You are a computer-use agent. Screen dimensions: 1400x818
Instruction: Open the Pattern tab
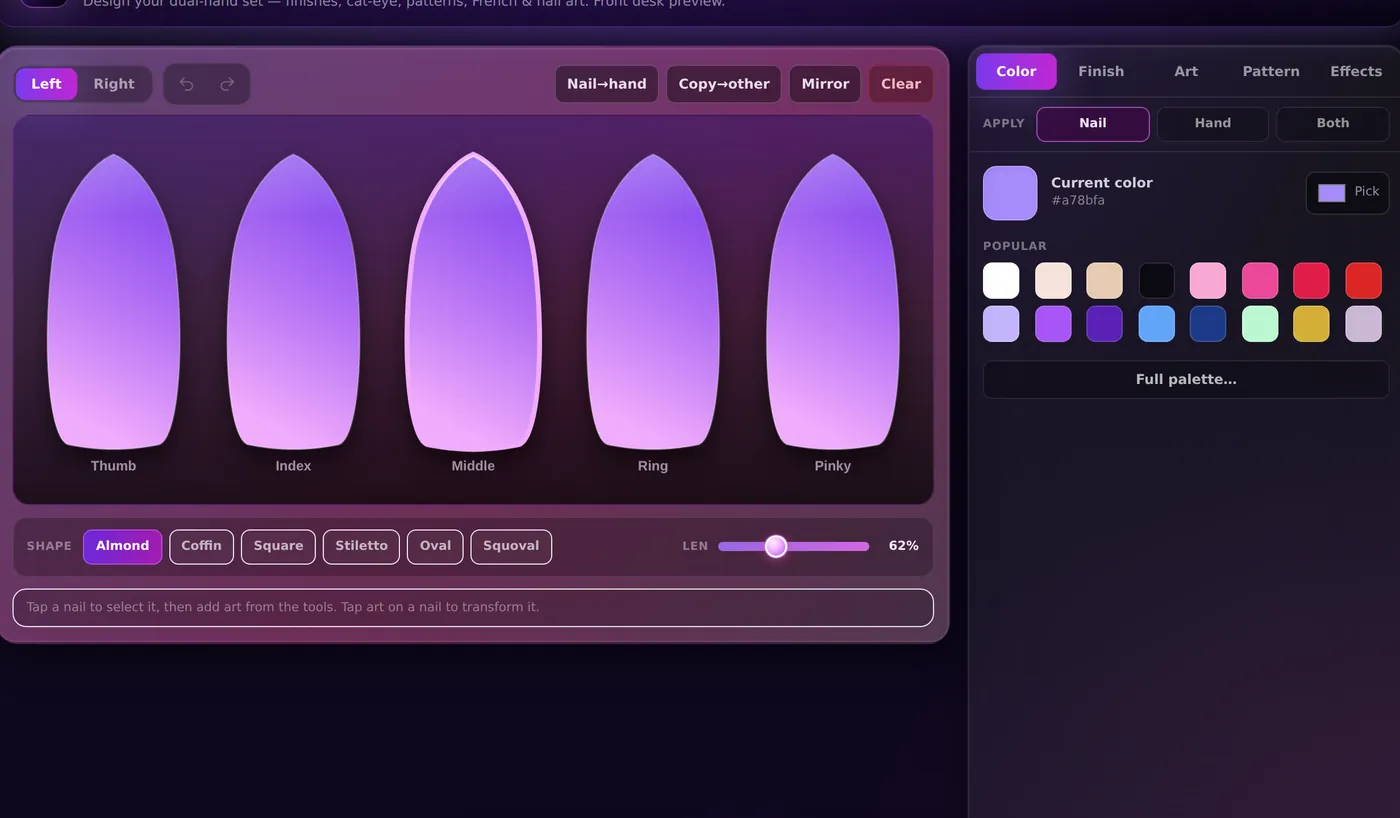[1271, 72]
